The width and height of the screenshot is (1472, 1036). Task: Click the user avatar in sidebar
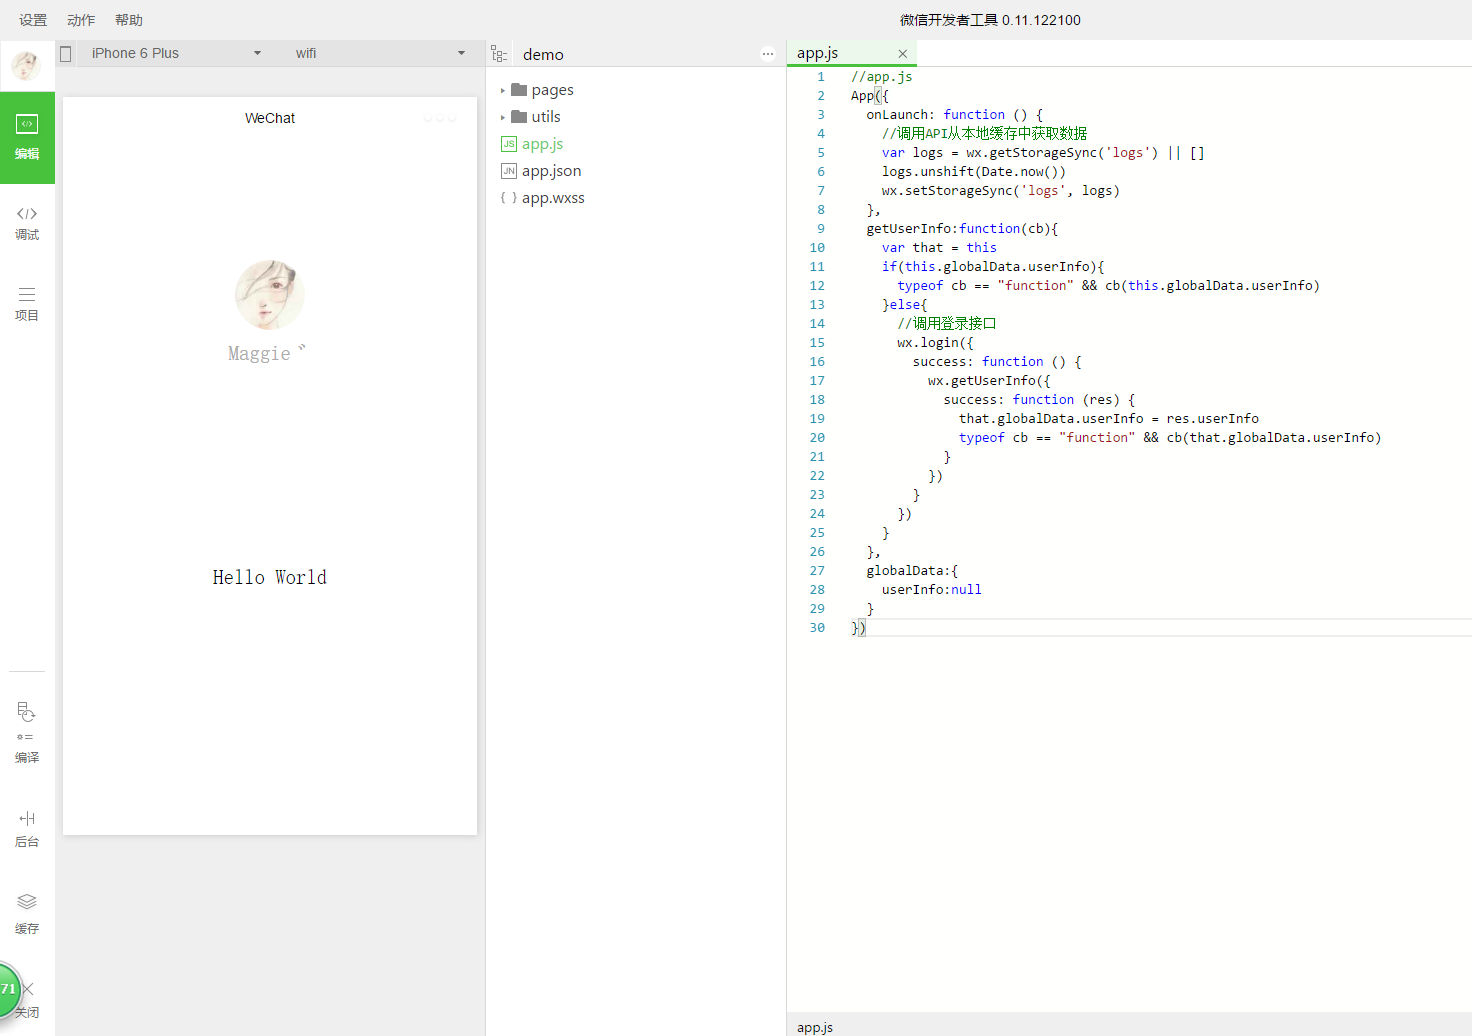coord(26,66)
